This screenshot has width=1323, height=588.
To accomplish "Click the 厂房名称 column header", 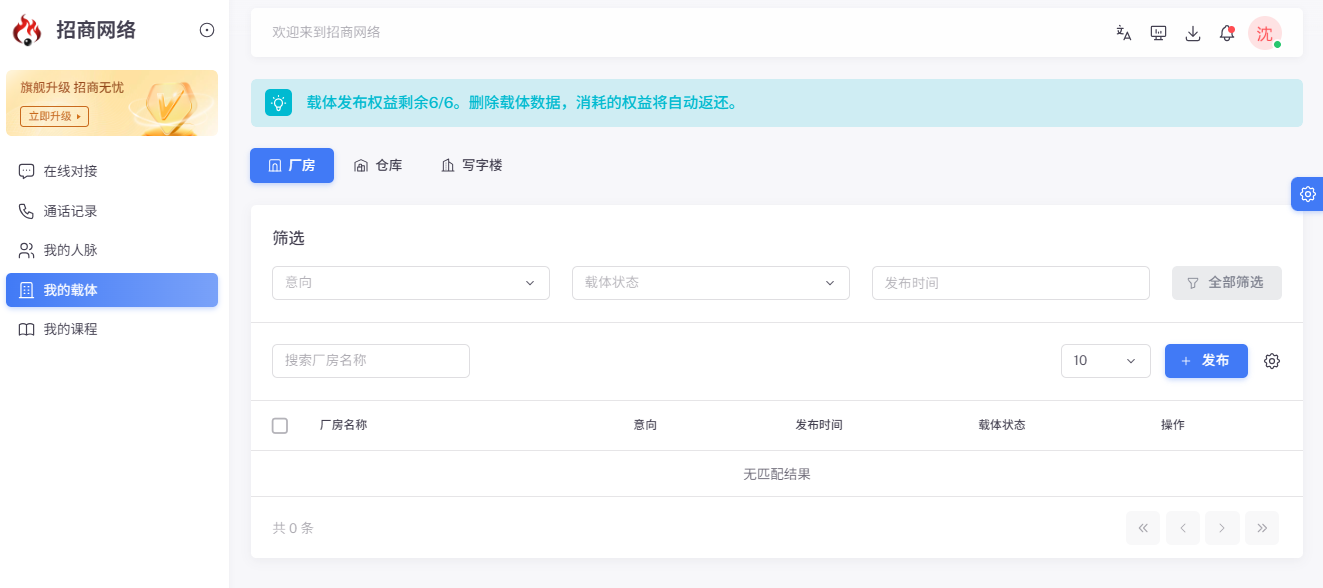I will (x=343, y=425).
